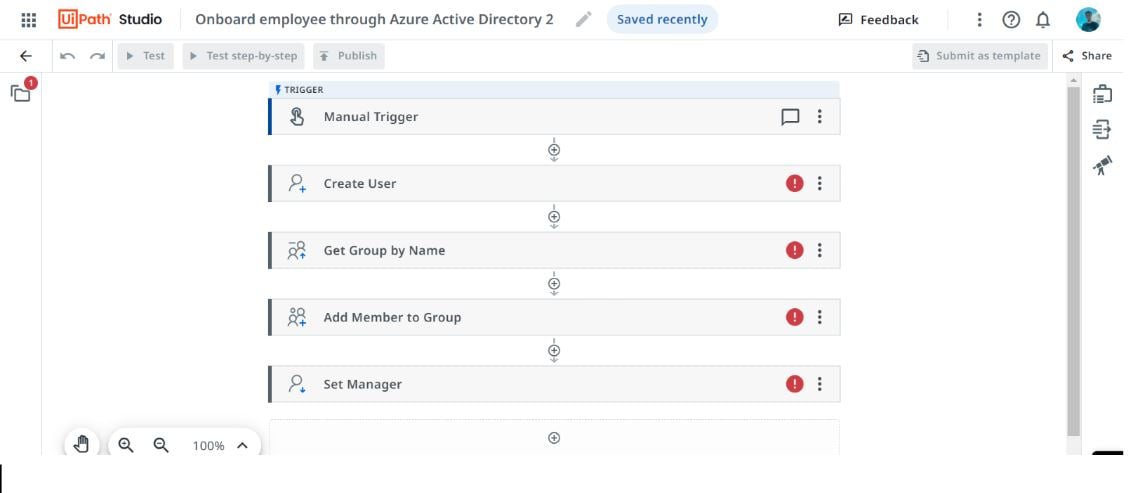Open Create User options menu
Screen dimensions: 1140x493
pos(819,183)
